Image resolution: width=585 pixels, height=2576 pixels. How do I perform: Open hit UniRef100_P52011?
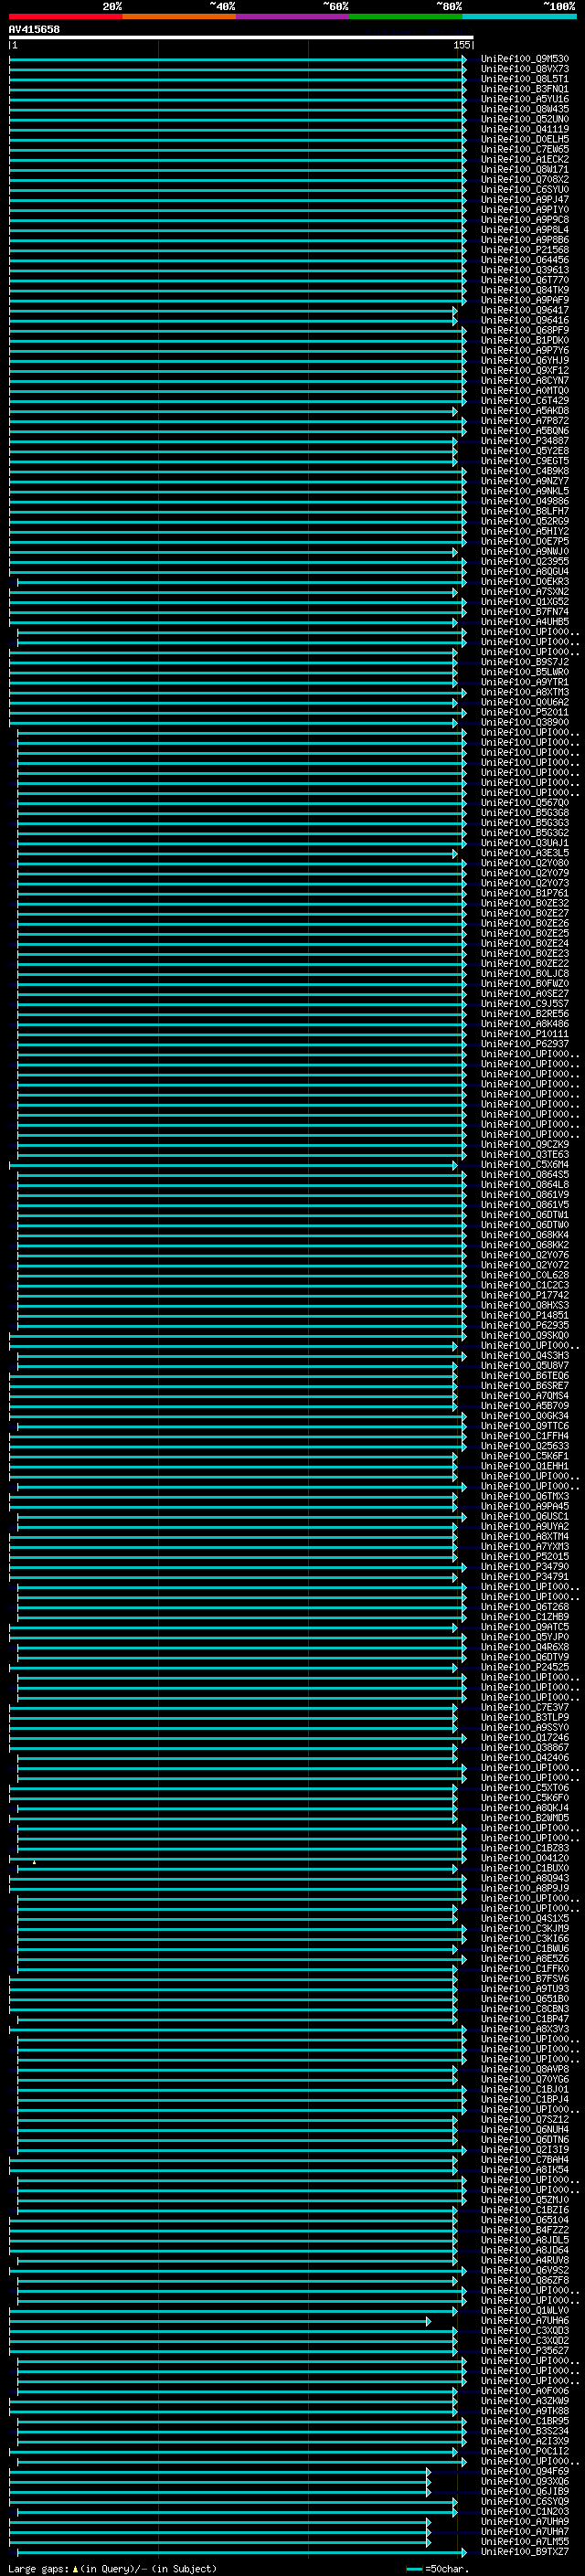(x=524, y=712)
